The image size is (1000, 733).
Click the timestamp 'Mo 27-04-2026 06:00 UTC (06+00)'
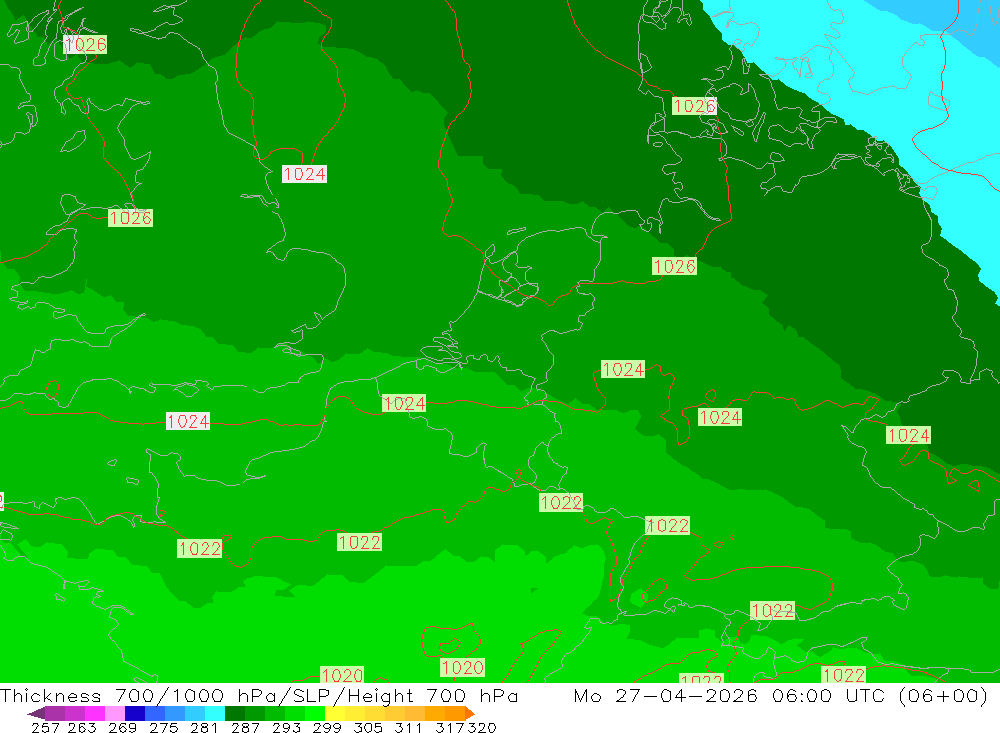coord(781,695)
